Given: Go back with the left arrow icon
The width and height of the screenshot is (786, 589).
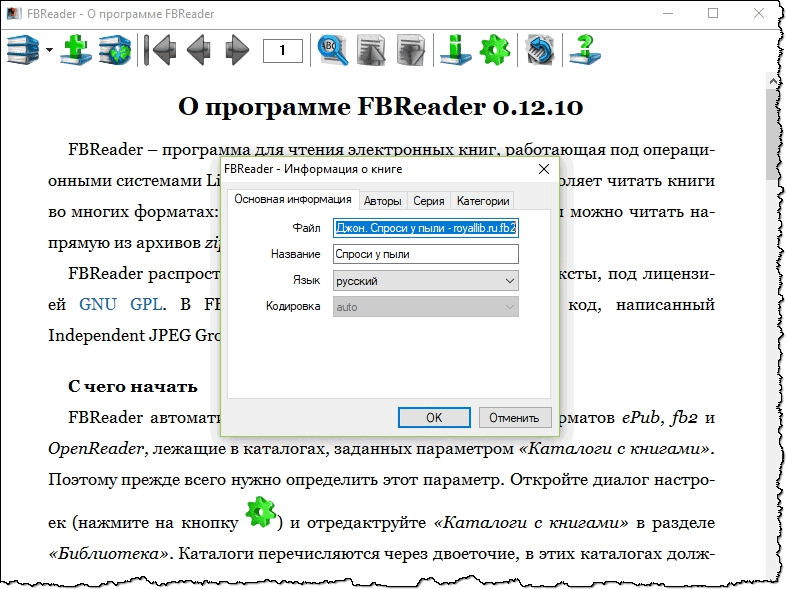Looking at the screenshot, I should click(199, 50).
